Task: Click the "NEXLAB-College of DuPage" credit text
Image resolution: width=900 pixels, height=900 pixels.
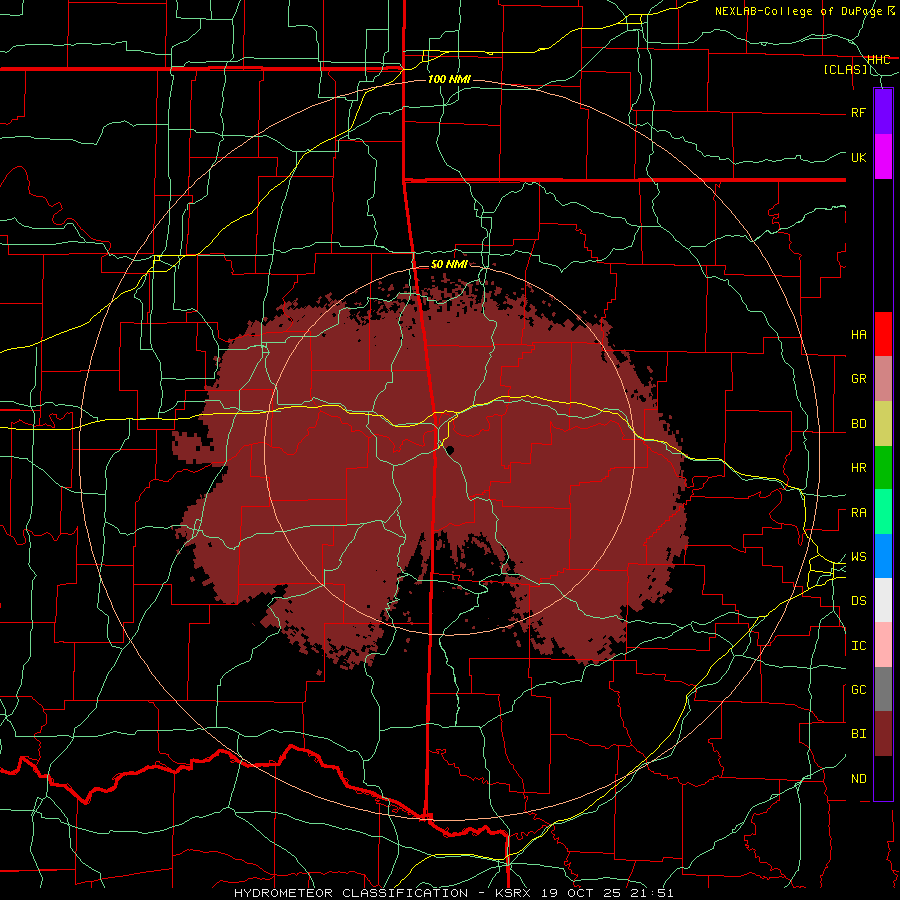Action: coord(800,11)
